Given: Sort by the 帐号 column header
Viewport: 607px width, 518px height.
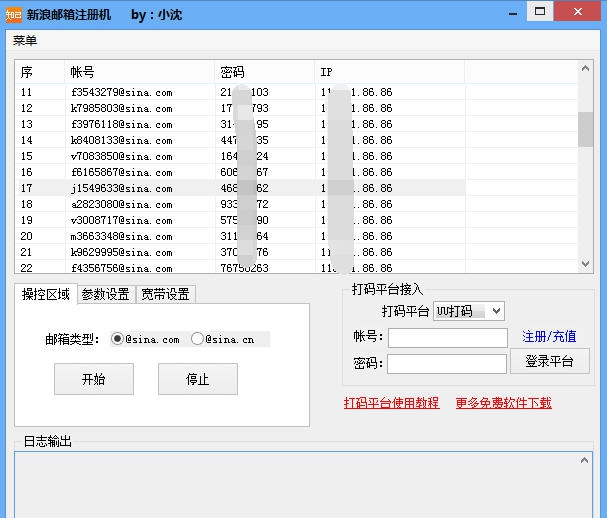Looking at the screenshot, I should [140, 72].
